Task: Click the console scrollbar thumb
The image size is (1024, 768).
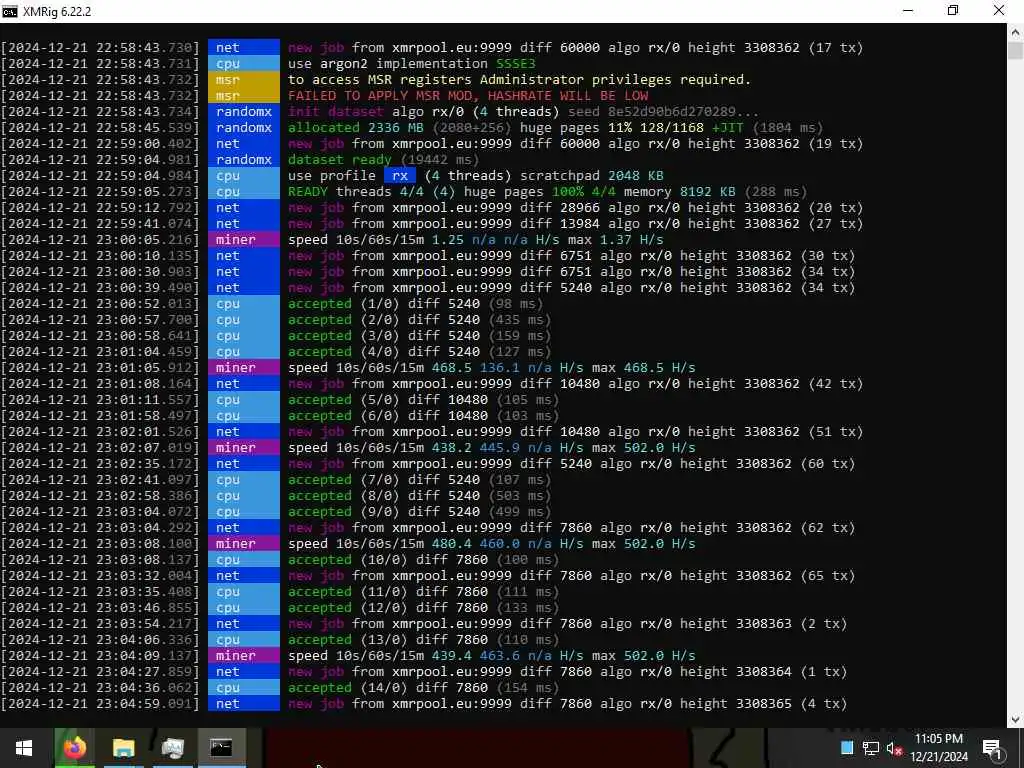Action: [1015, 51]
